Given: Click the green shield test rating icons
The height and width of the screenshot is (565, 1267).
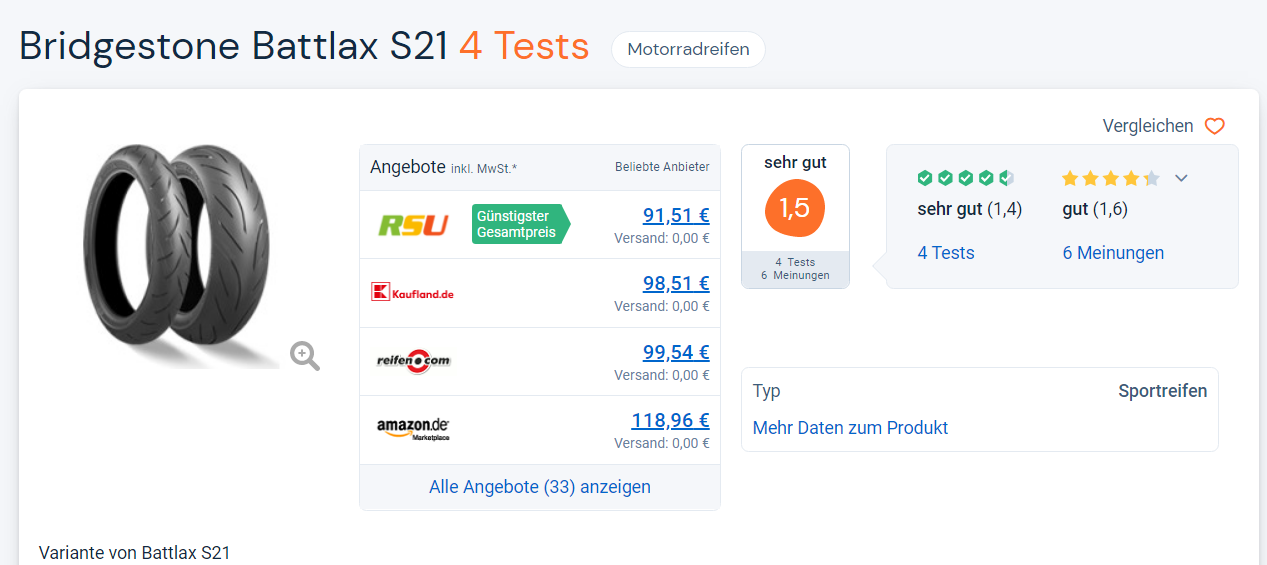Looking at the screenshot, I should pyautogui.click(x=966, y=178).
